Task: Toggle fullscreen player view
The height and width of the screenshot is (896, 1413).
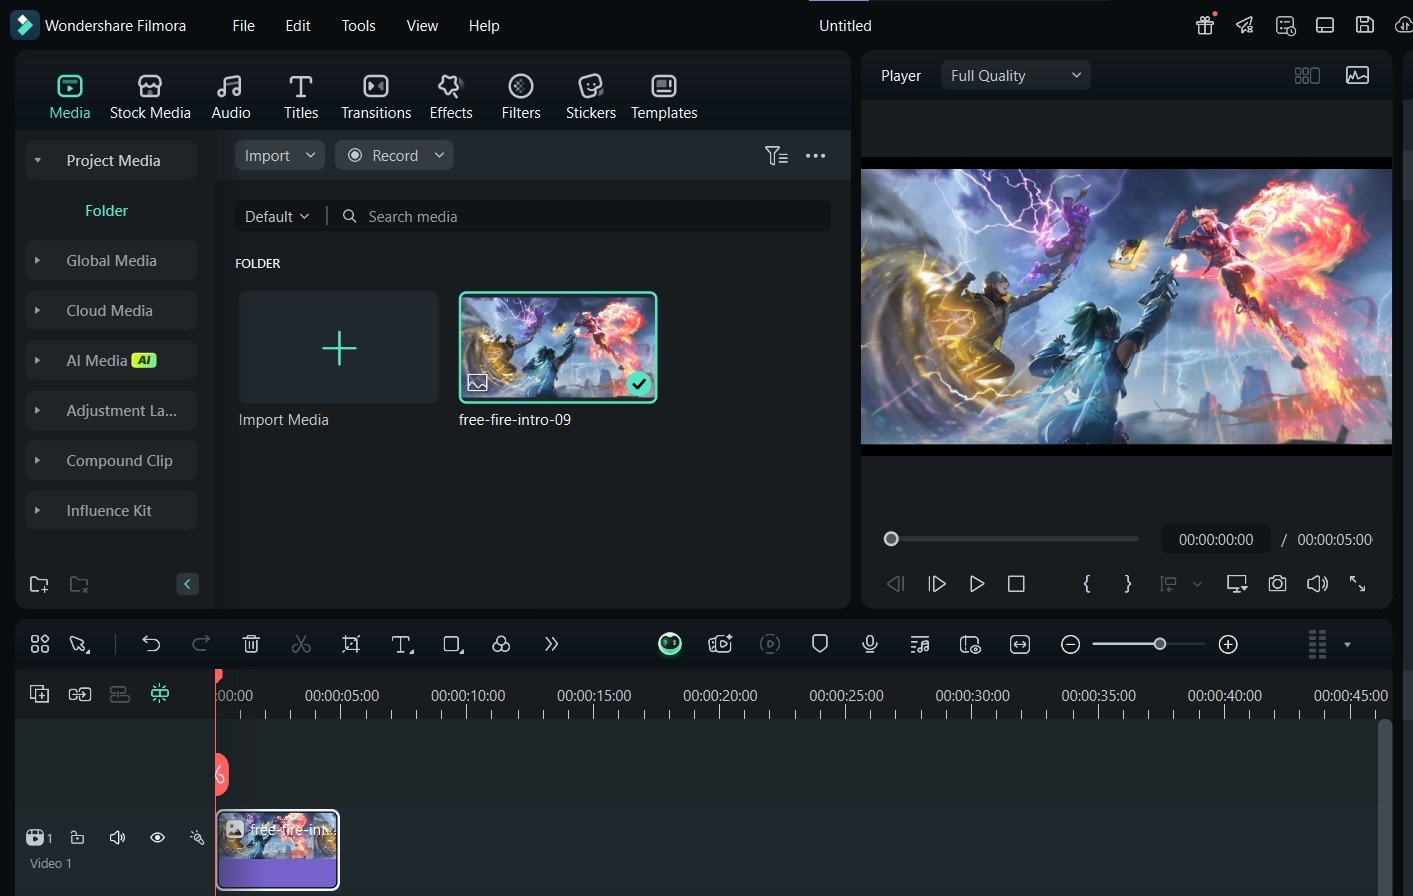Action: [x=1357, y=583]
